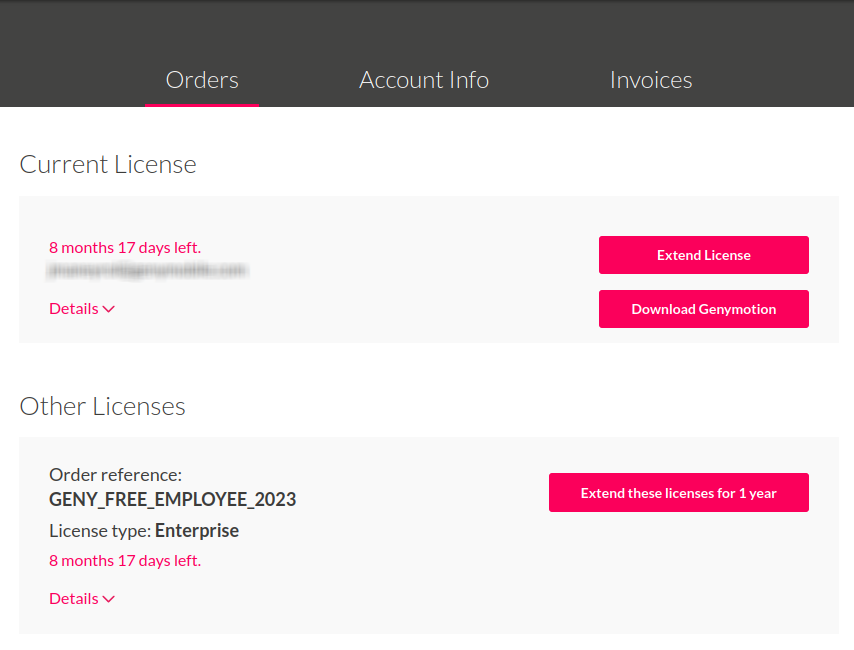Viewport: 854px width, 650px height.
Task: Open the Details link in Current License section
Action: (x=74, y=308)
